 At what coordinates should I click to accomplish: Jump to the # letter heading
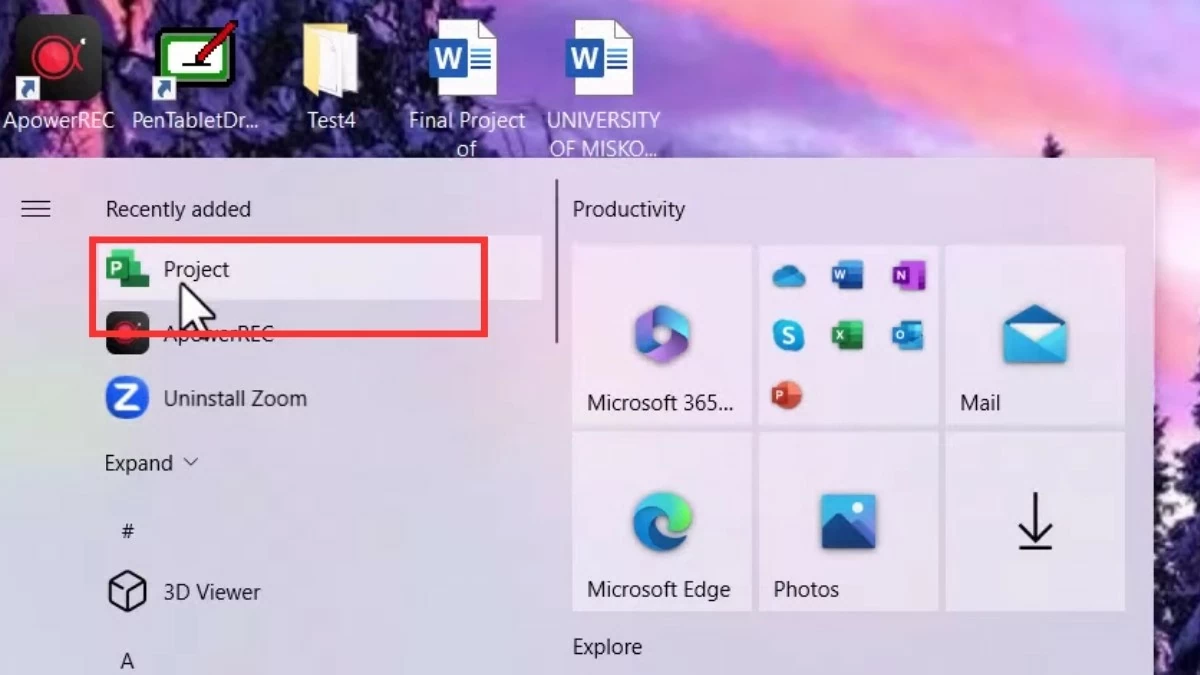[127, 531]
